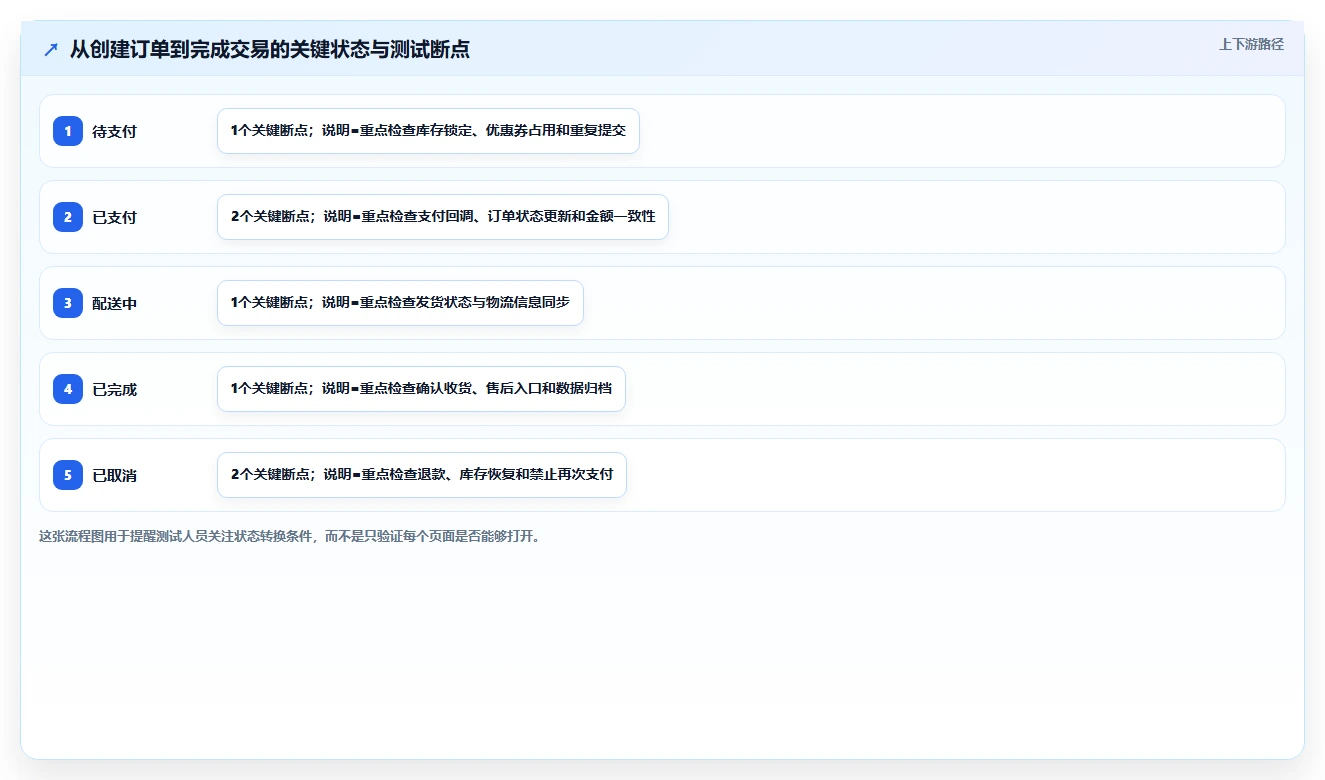Click the title 从创建订单到完成交易的关键状态与测试断点
Screen dimensions: 1325x780
(270, 50)
